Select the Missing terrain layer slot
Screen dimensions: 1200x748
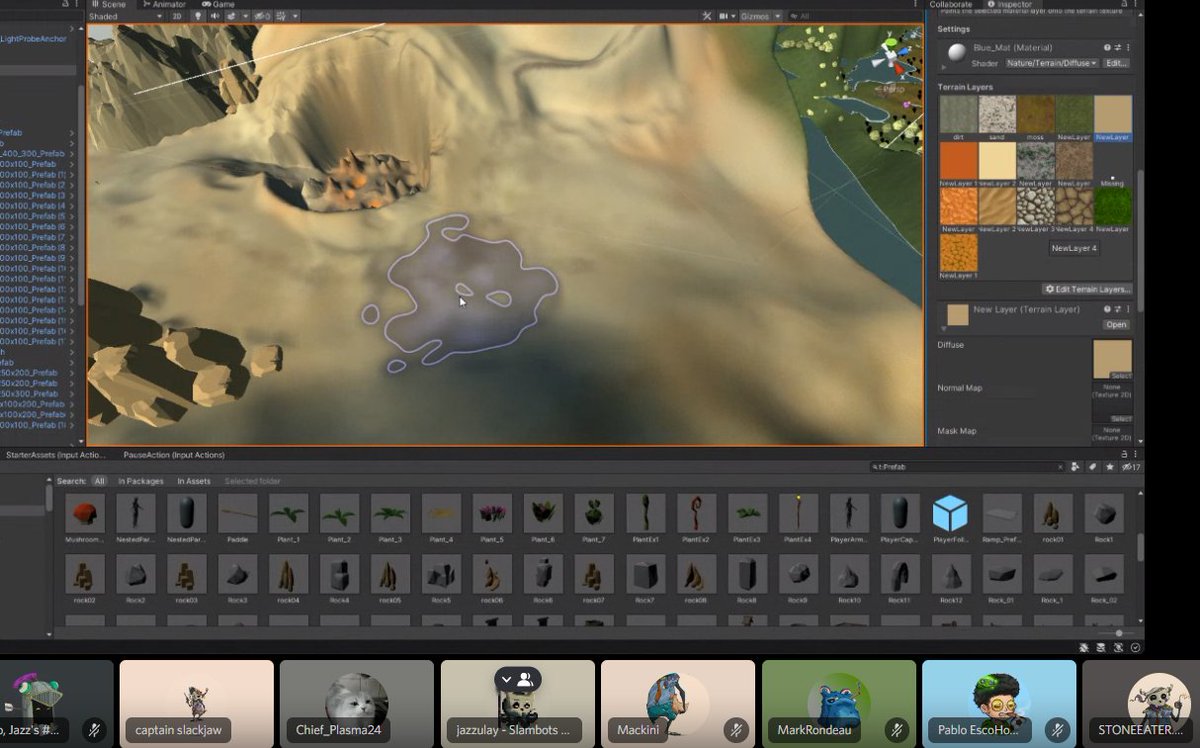click(1113, 165)
